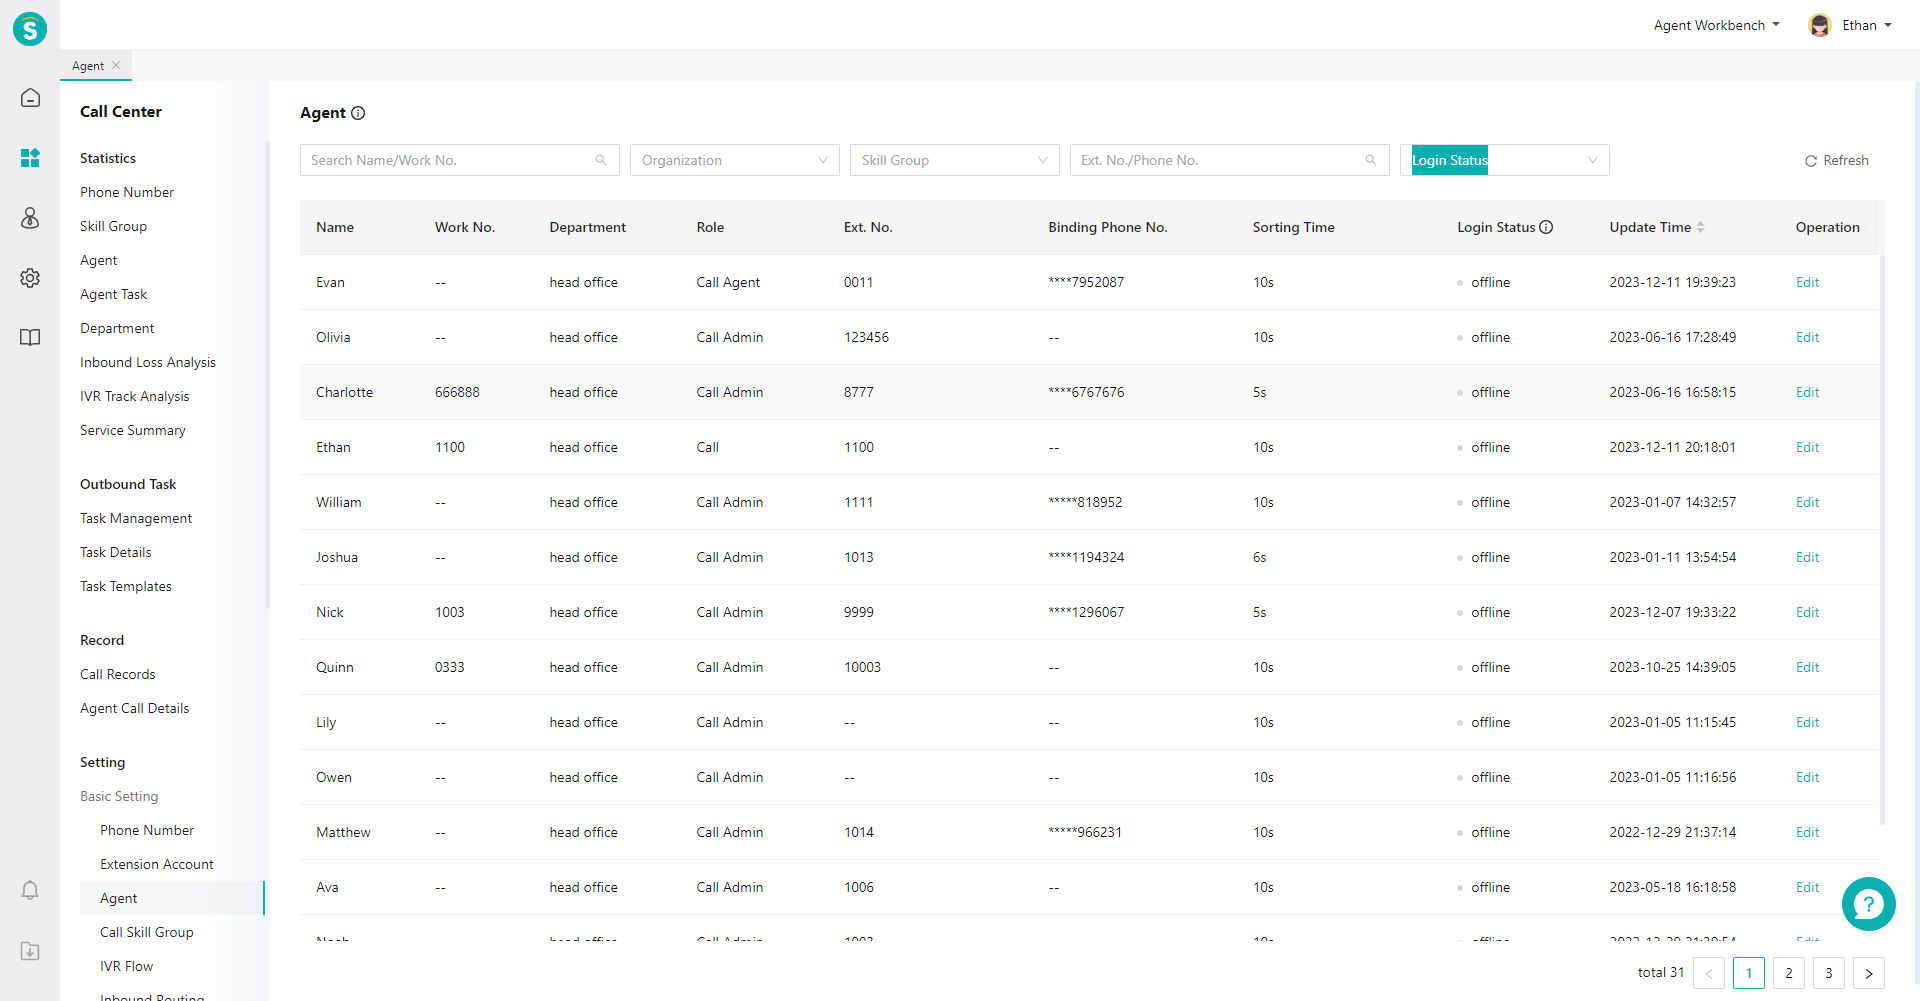Click the name Lily in table
The width and height of the screenshot is (1920, 1001).
click(x=326, y=722)
